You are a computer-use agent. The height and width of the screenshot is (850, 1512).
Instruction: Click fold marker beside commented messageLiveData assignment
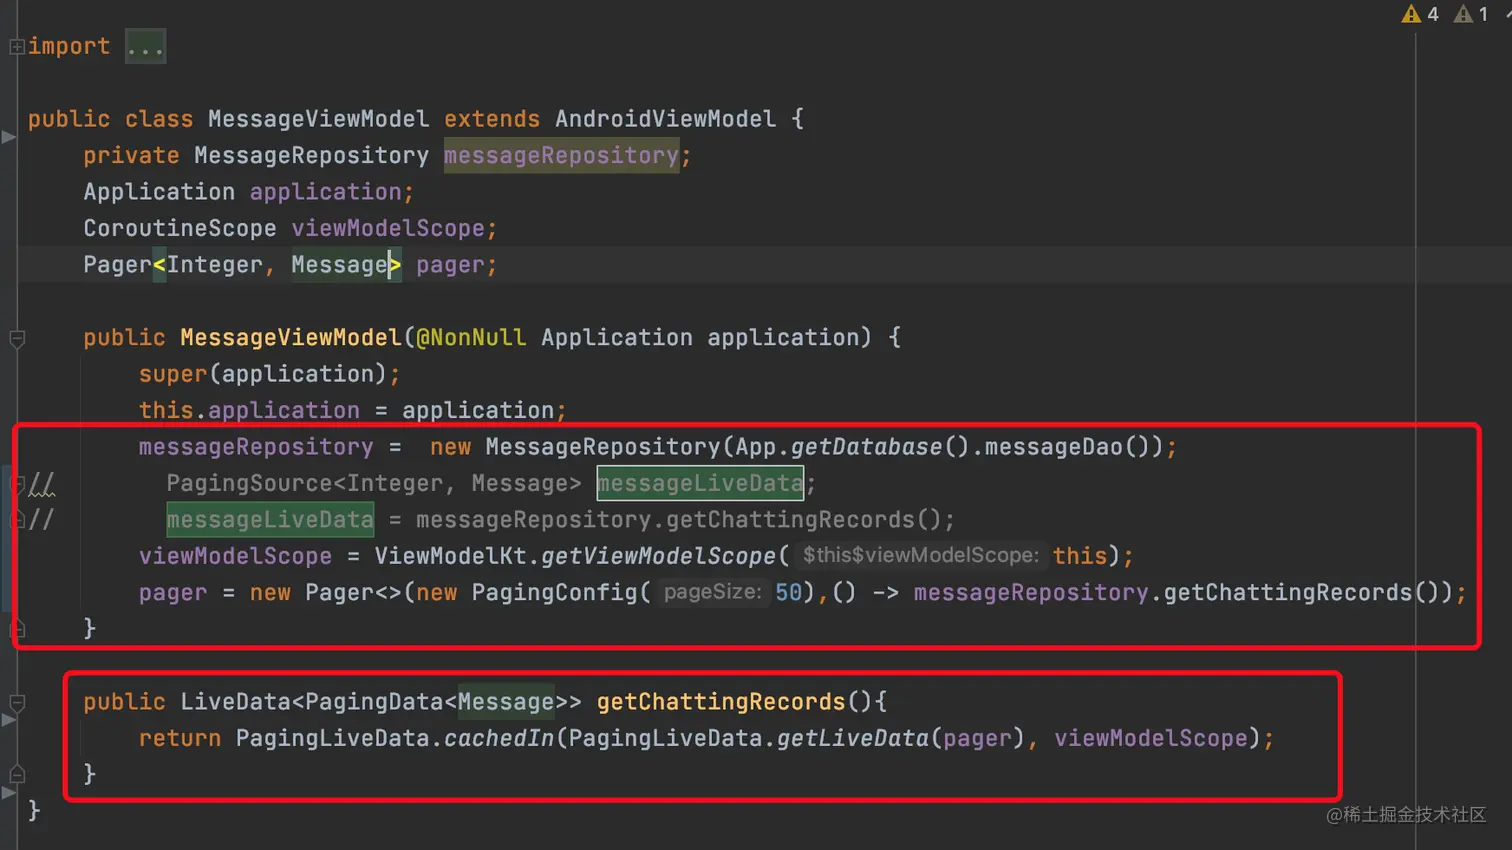17,520
